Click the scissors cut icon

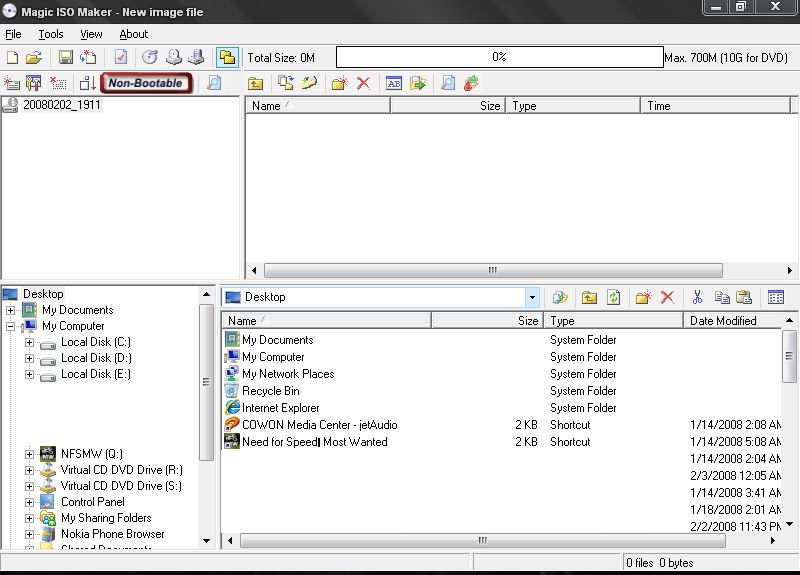pos(697,297)
